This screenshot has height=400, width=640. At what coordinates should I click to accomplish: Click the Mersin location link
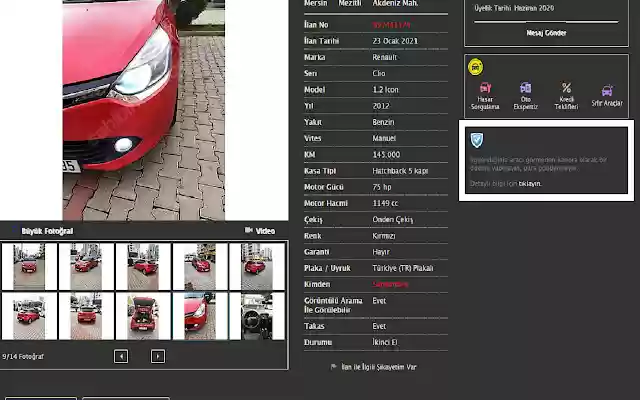click(316, 3)
